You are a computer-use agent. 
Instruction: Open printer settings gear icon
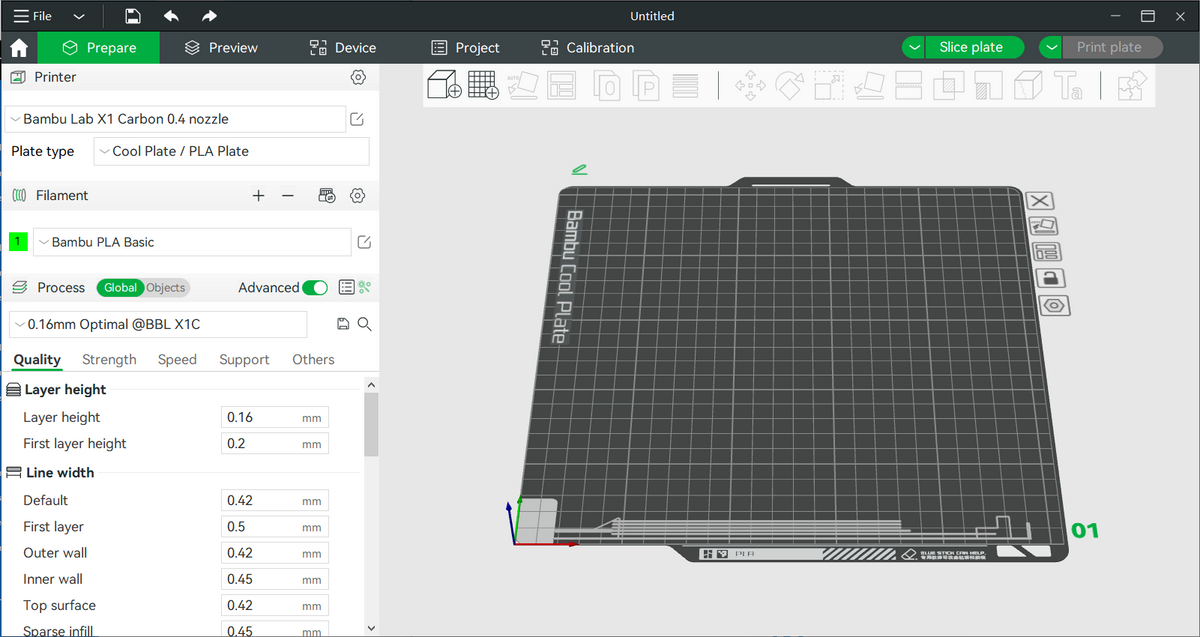tap(358, 77)
